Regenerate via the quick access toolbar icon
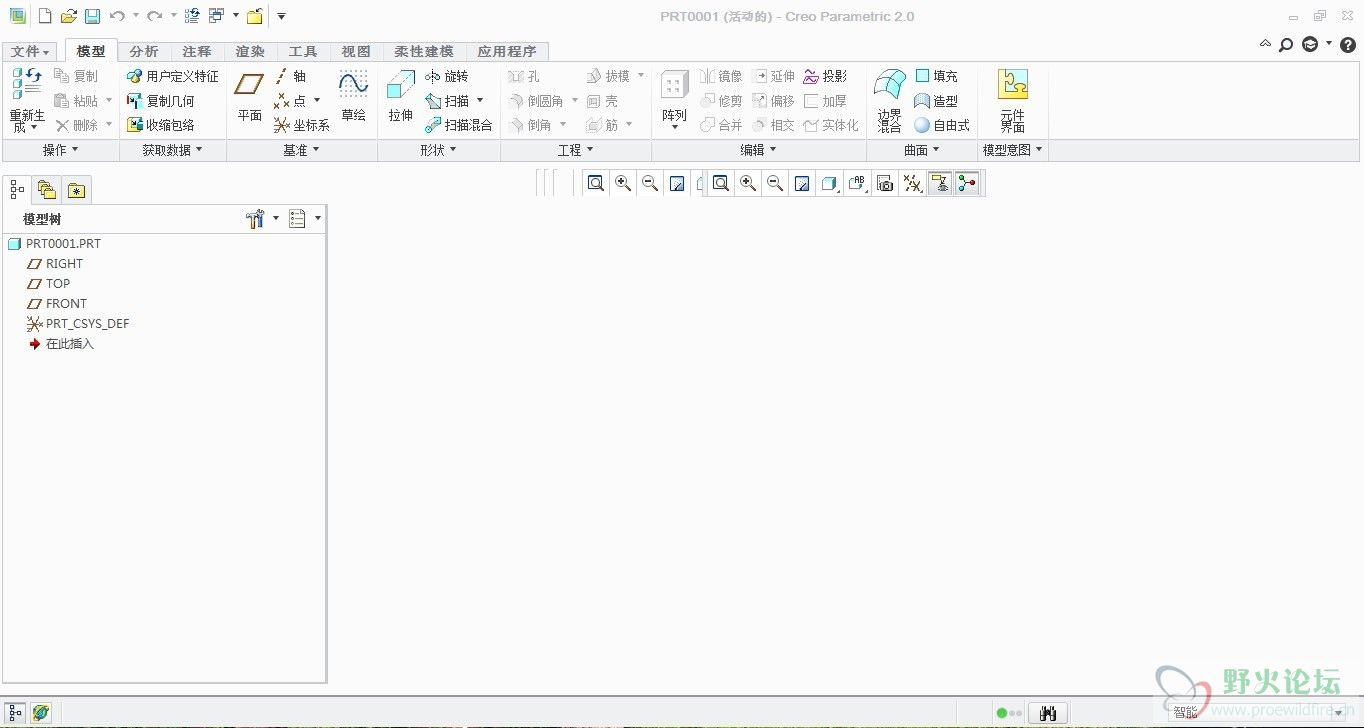The height and width of the screenshot is (728, 1364). click(x=192, y=16)
